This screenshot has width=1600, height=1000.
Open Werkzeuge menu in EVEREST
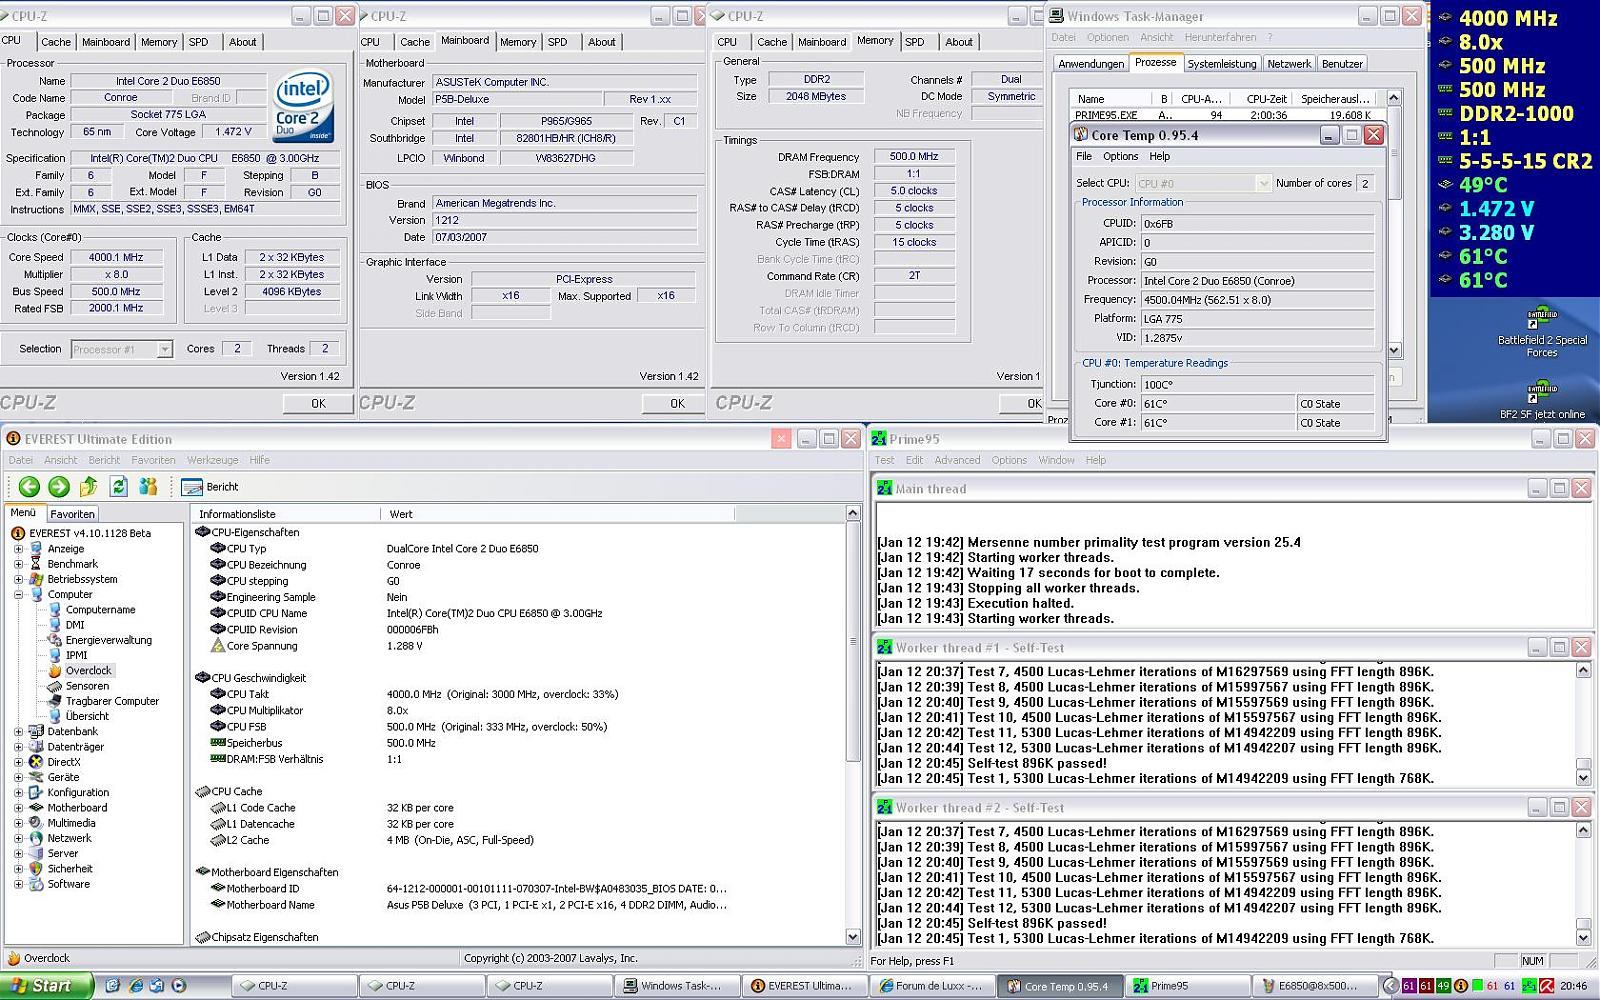pyautogui.click(x=212, y=460)
